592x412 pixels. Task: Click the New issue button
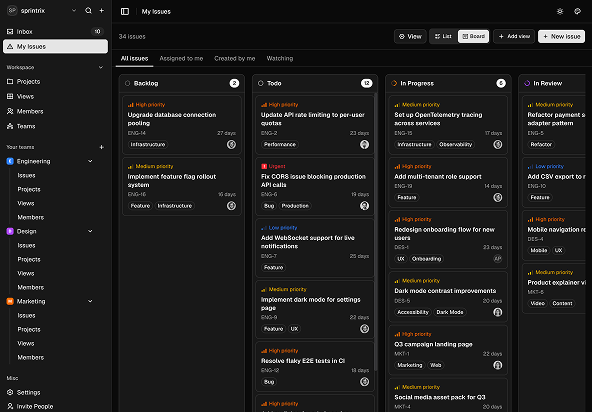[x=561, y=36]
